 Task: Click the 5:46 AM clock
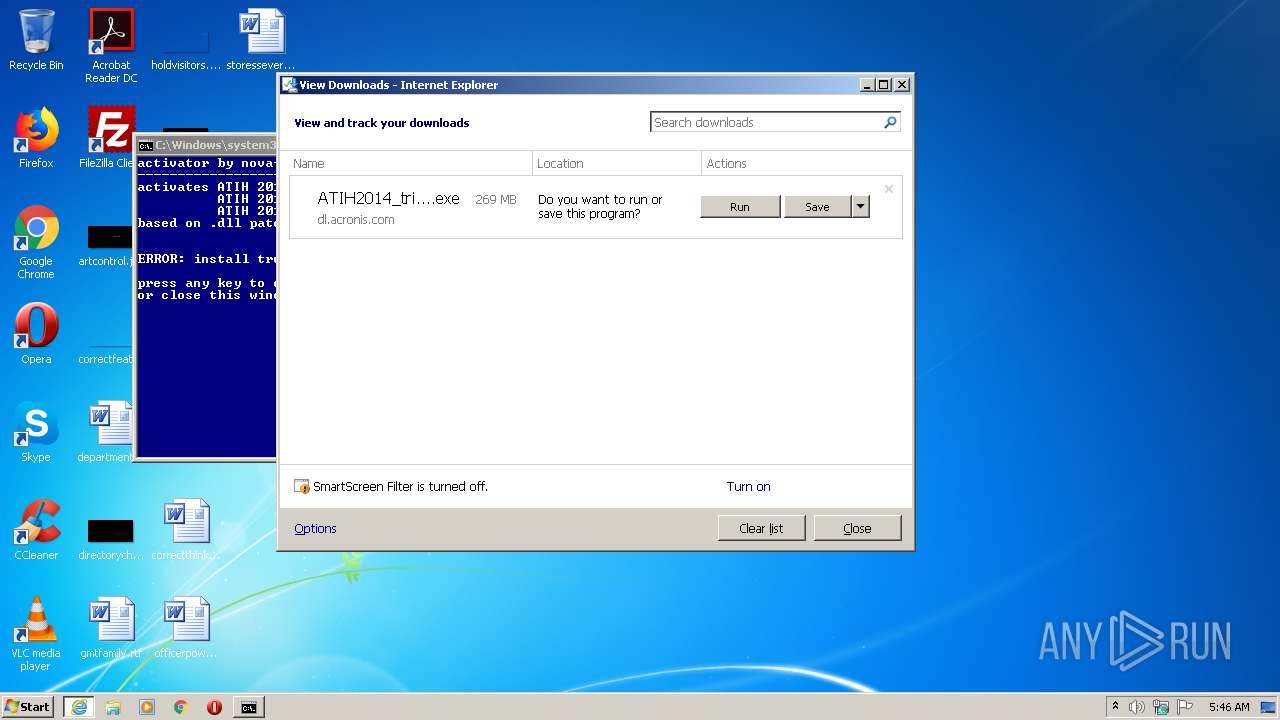1229,707
